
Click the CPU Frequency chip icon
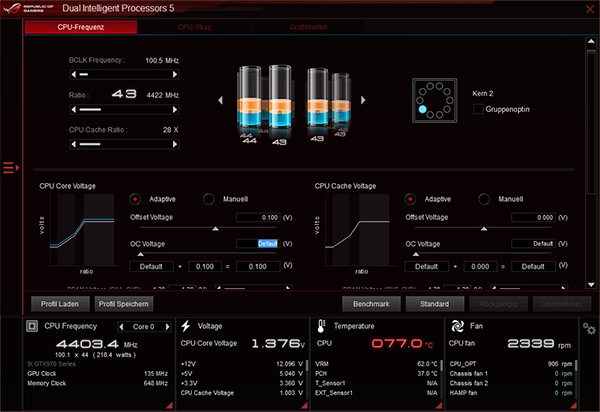click(x=32, y=326)
